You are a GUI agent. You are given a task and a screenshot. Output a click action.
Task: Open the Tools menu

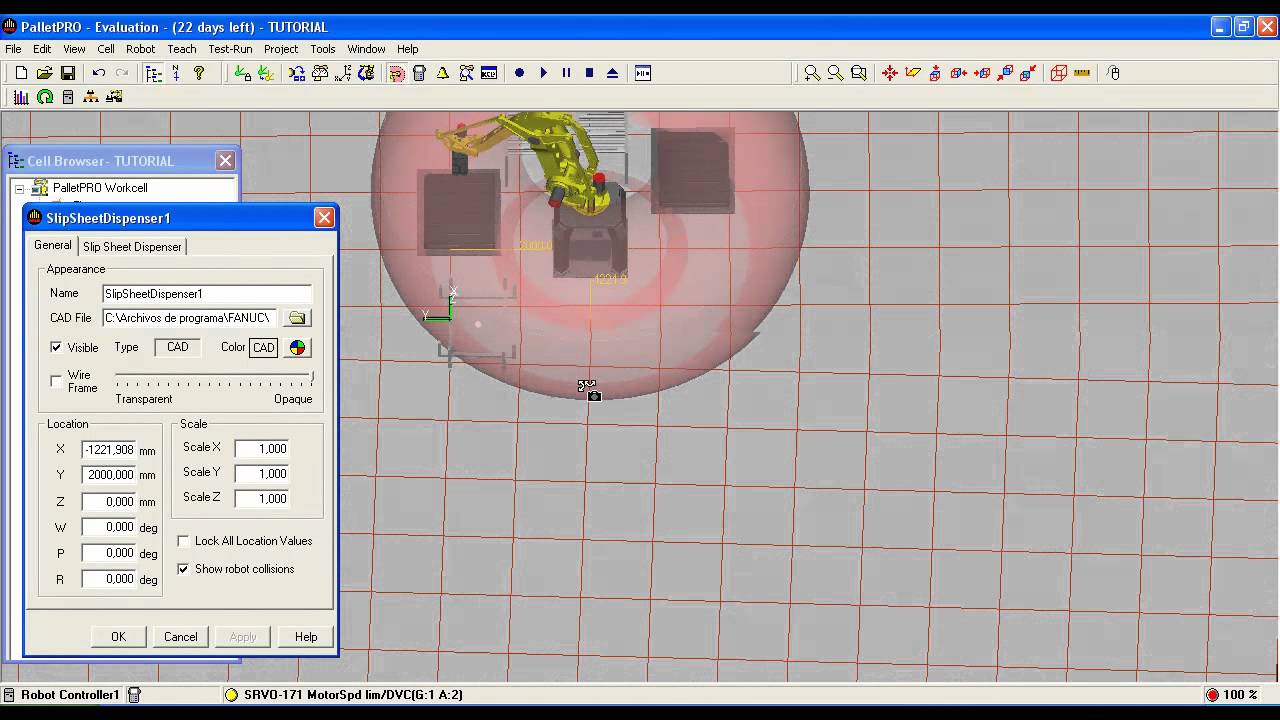pyautogui.click(x=323, y=49)
